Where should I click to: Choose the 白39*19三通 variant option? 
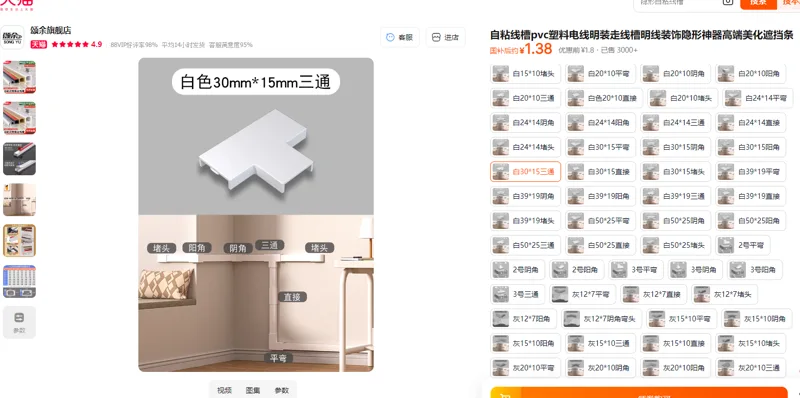point(676,196)
